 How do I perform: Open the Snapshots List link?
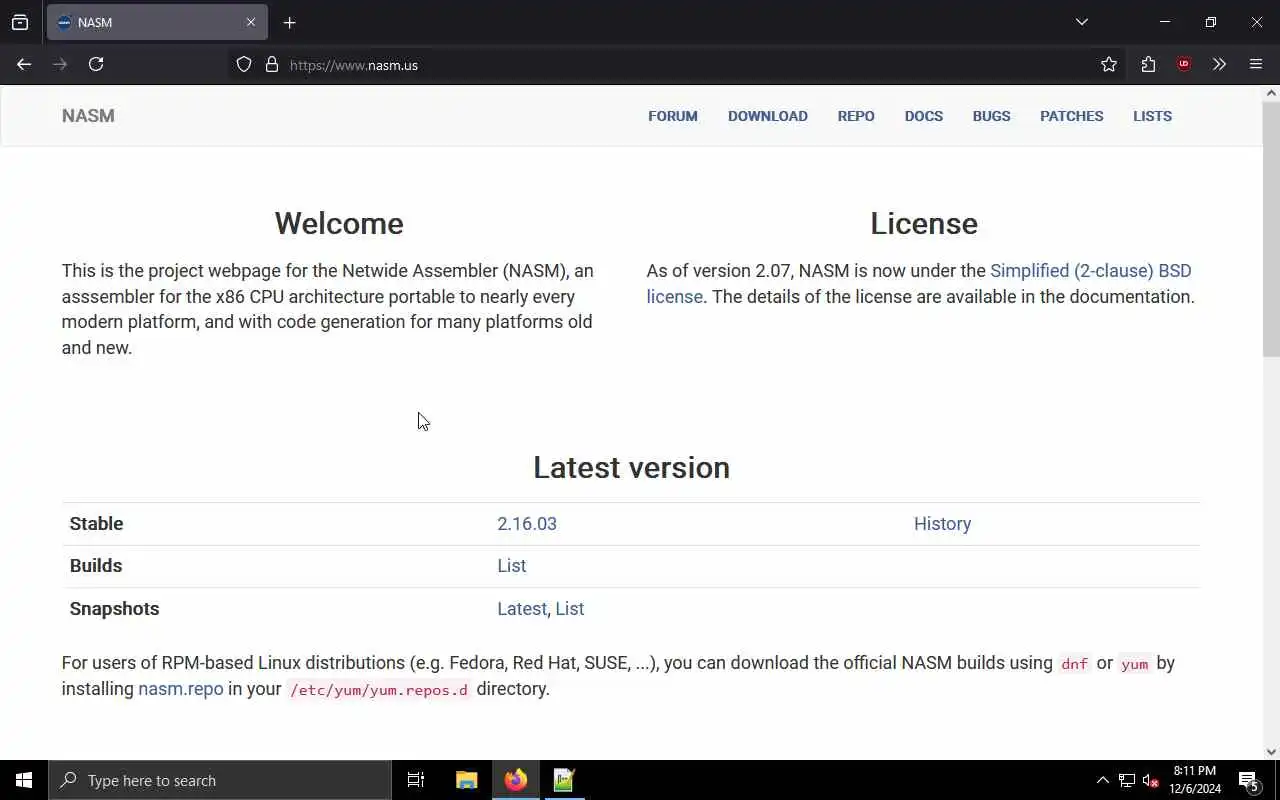point(570,609)
